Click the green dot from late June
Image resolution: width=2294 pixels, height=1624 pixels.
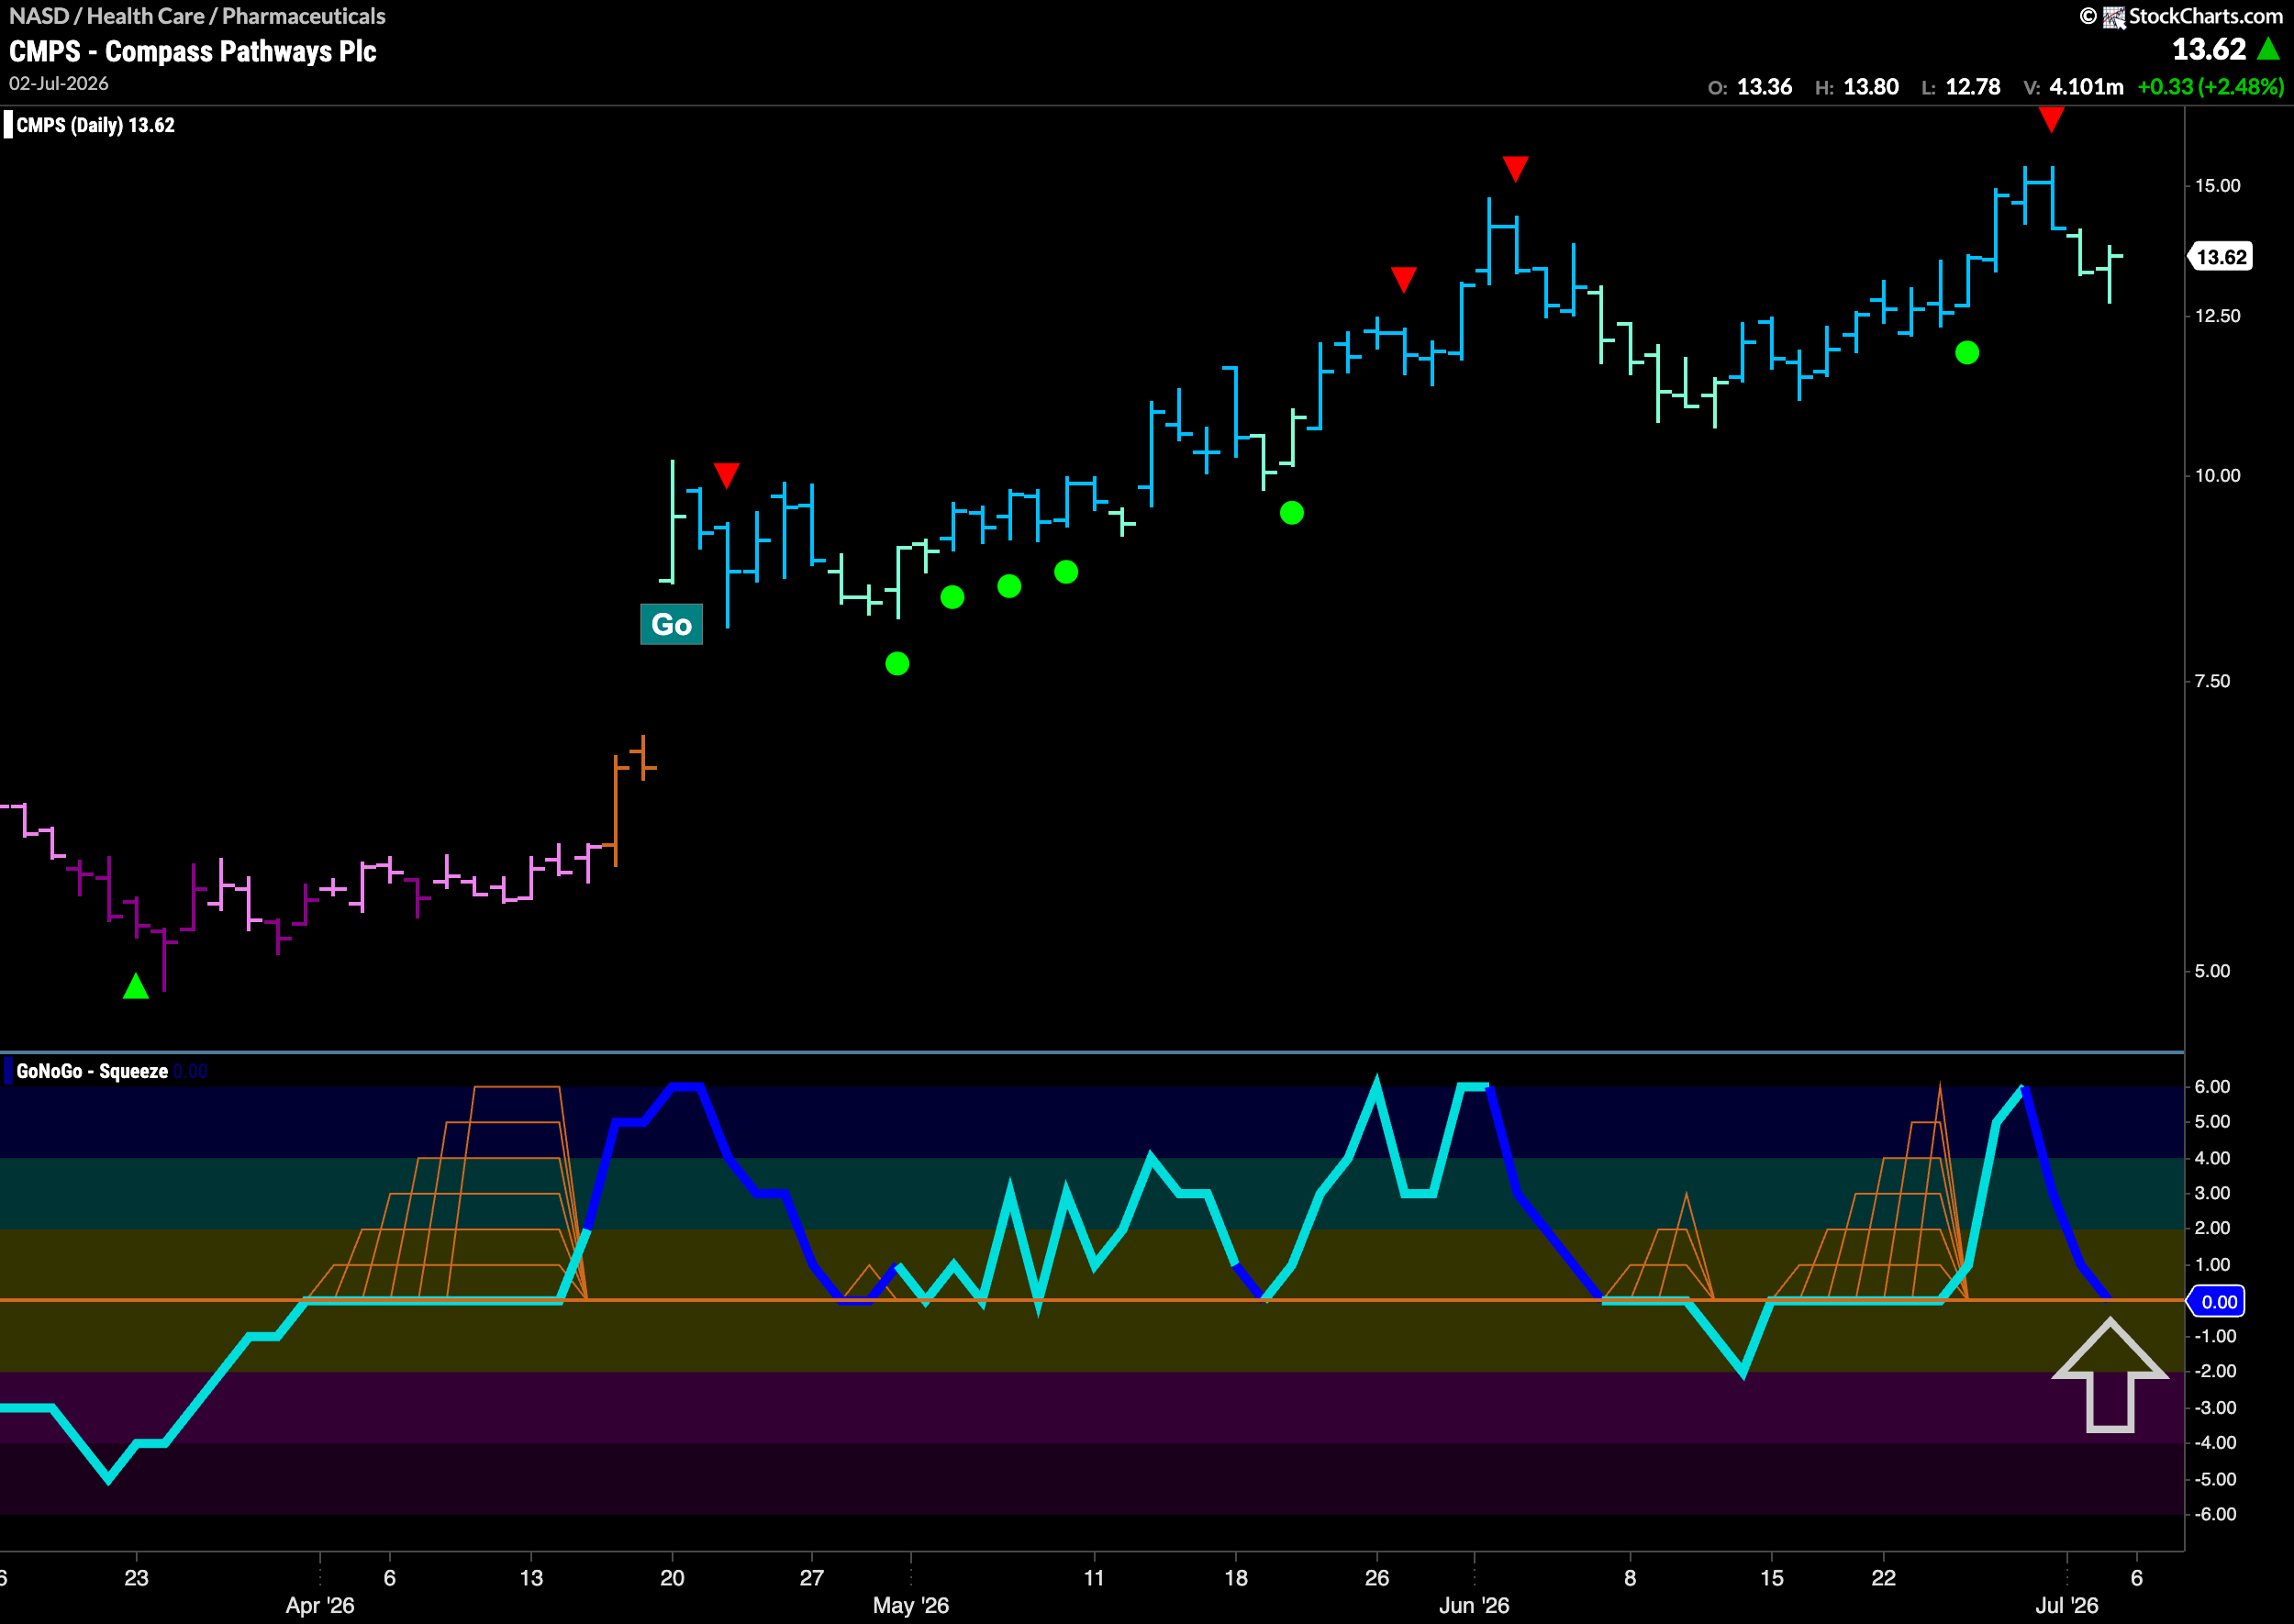(1967, 353)
